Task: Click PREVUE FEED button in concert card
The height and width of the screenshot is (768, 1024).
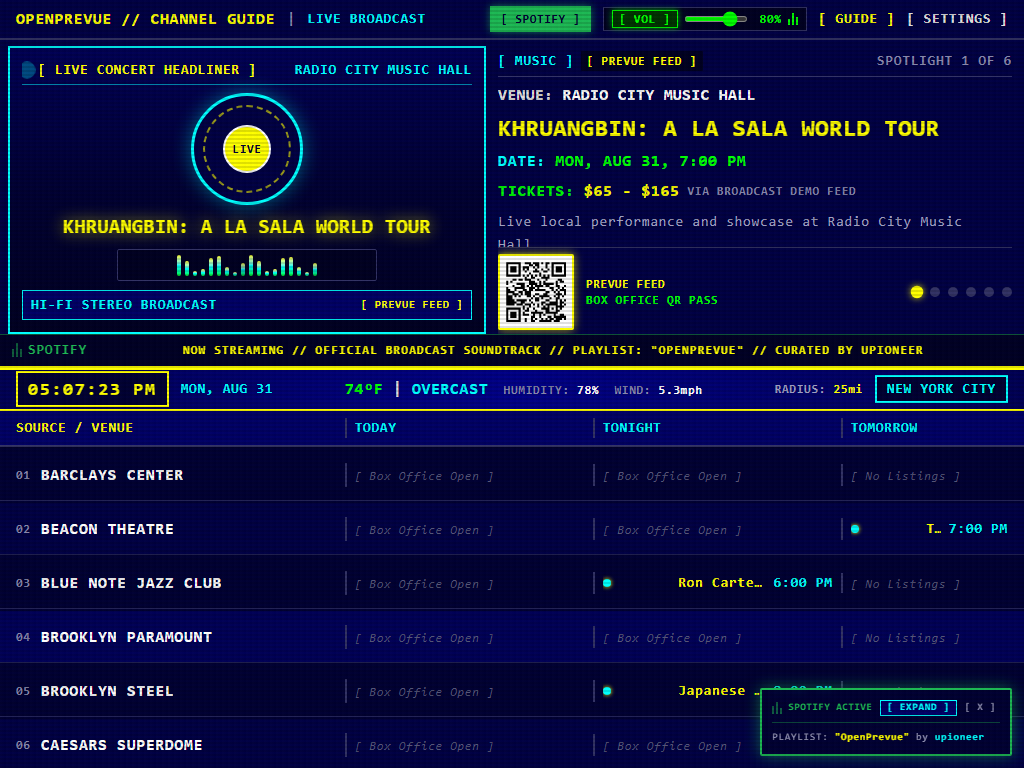Action: pos(412,305)
